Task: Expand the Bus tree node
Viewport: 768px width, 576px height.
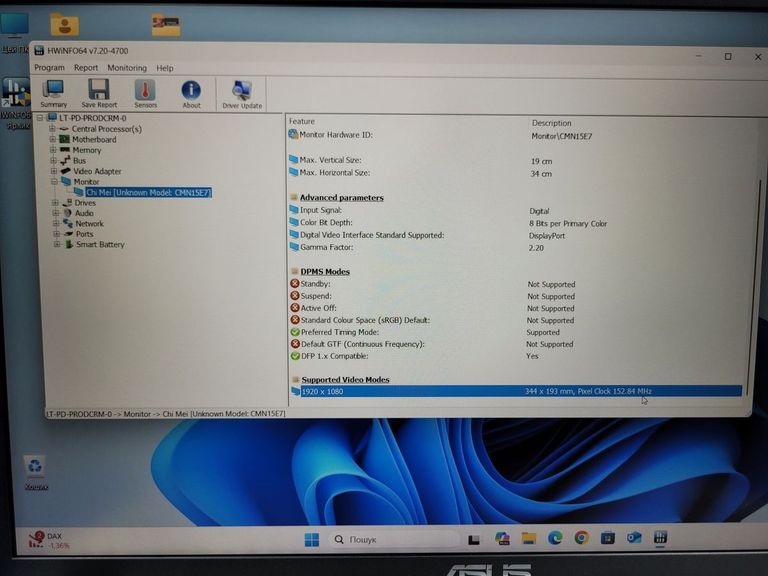Action: 53,160
